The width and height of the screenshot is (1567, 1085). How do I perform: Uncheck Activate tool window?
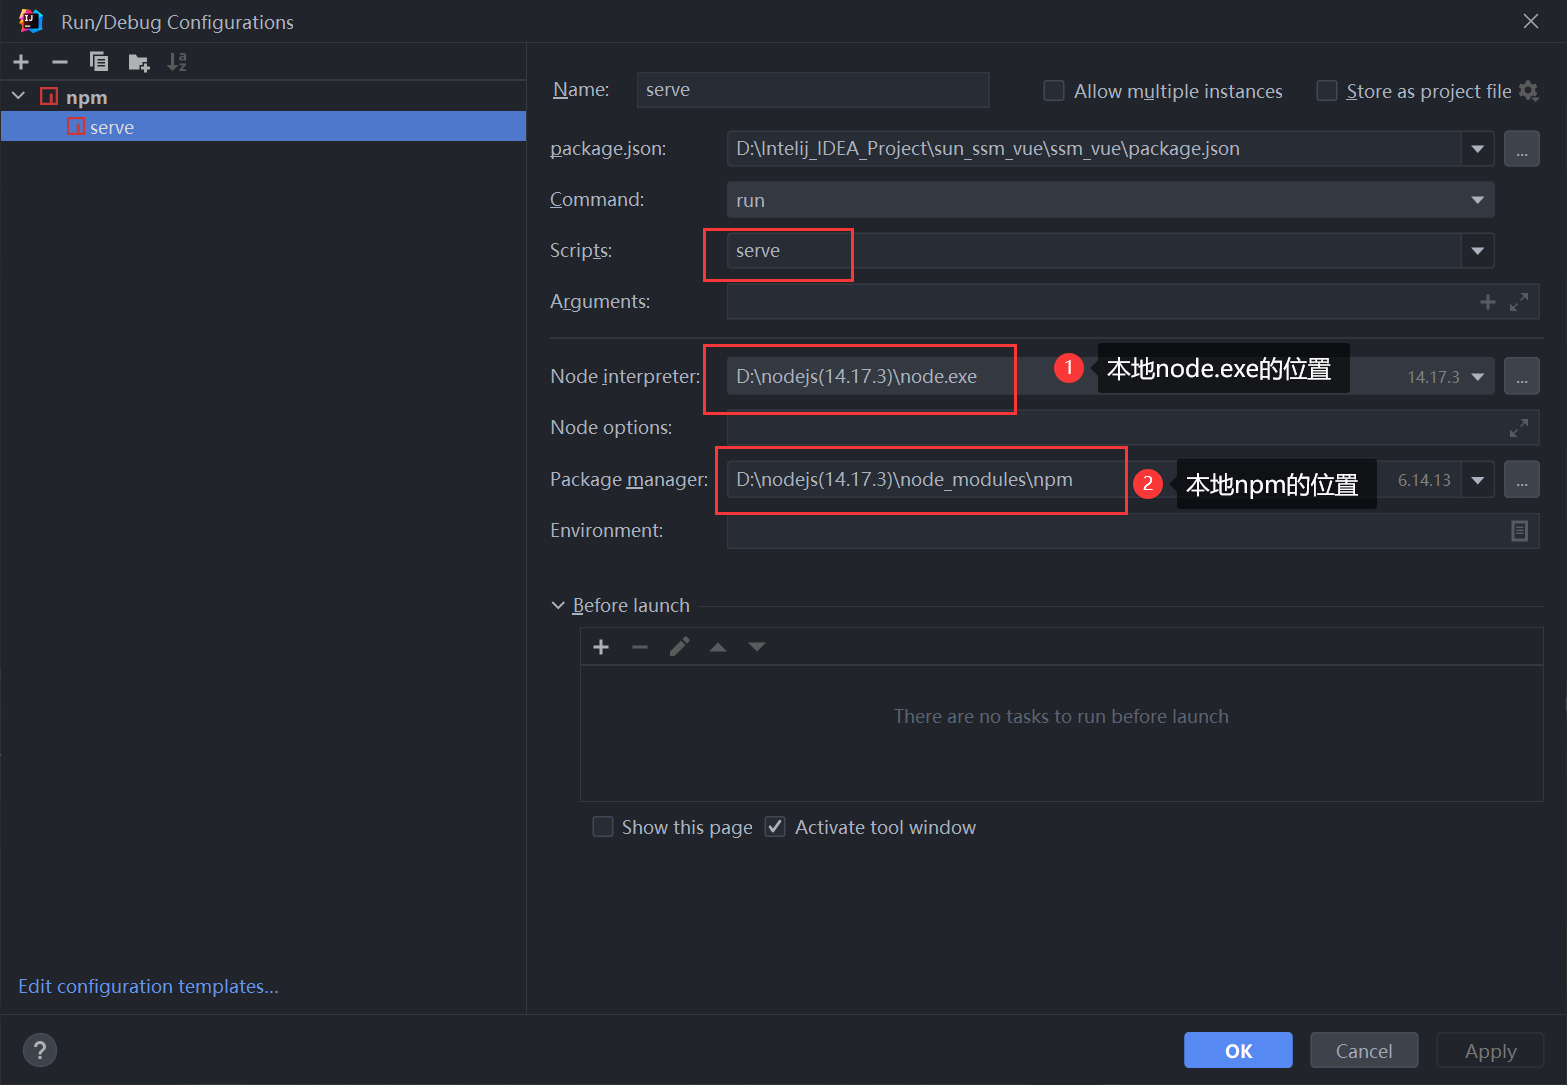(775, 827)
